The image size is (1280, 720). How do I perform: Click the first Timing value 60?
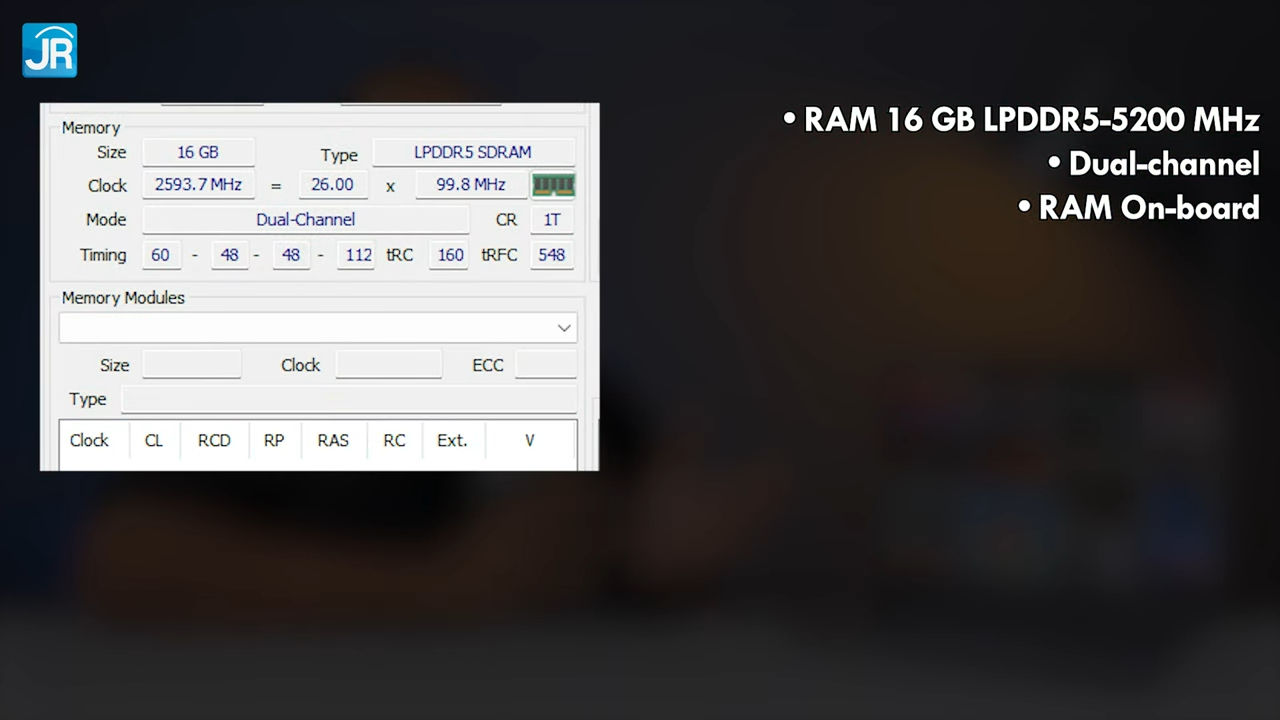point(160,255)
